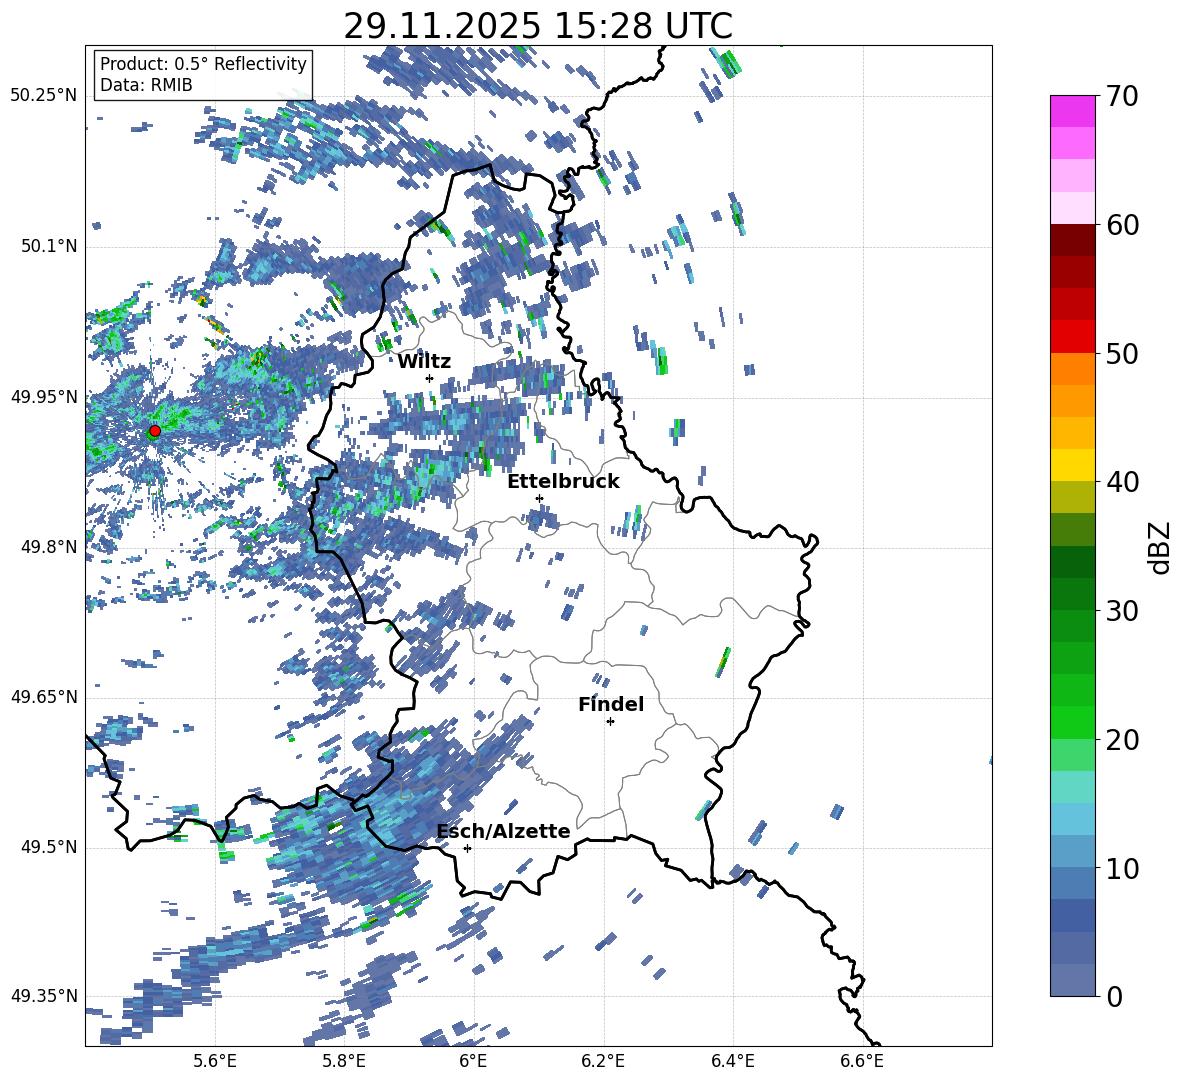Click the colorbar tick label 10
This screenshot has height=1081, width=1184.
coord(1122,869)
